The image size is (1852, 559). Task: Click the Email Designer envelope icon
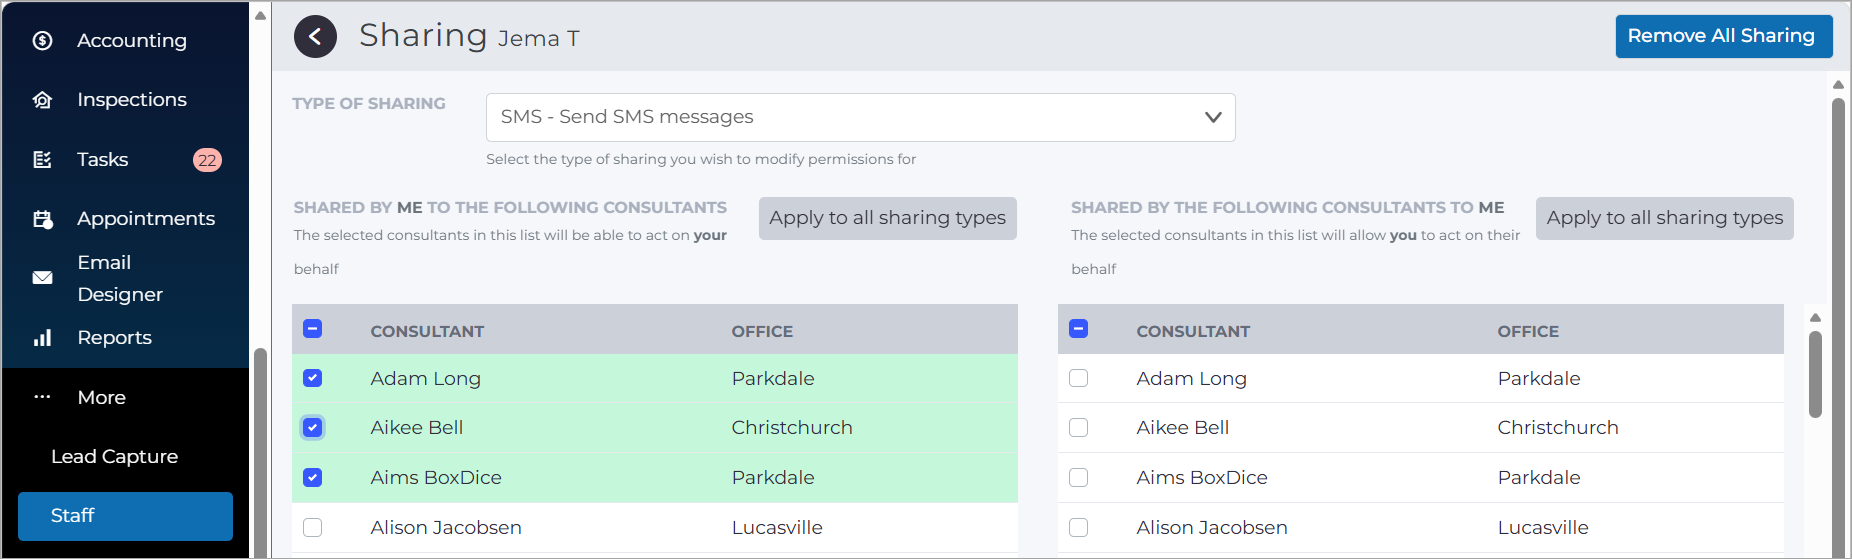42,278
